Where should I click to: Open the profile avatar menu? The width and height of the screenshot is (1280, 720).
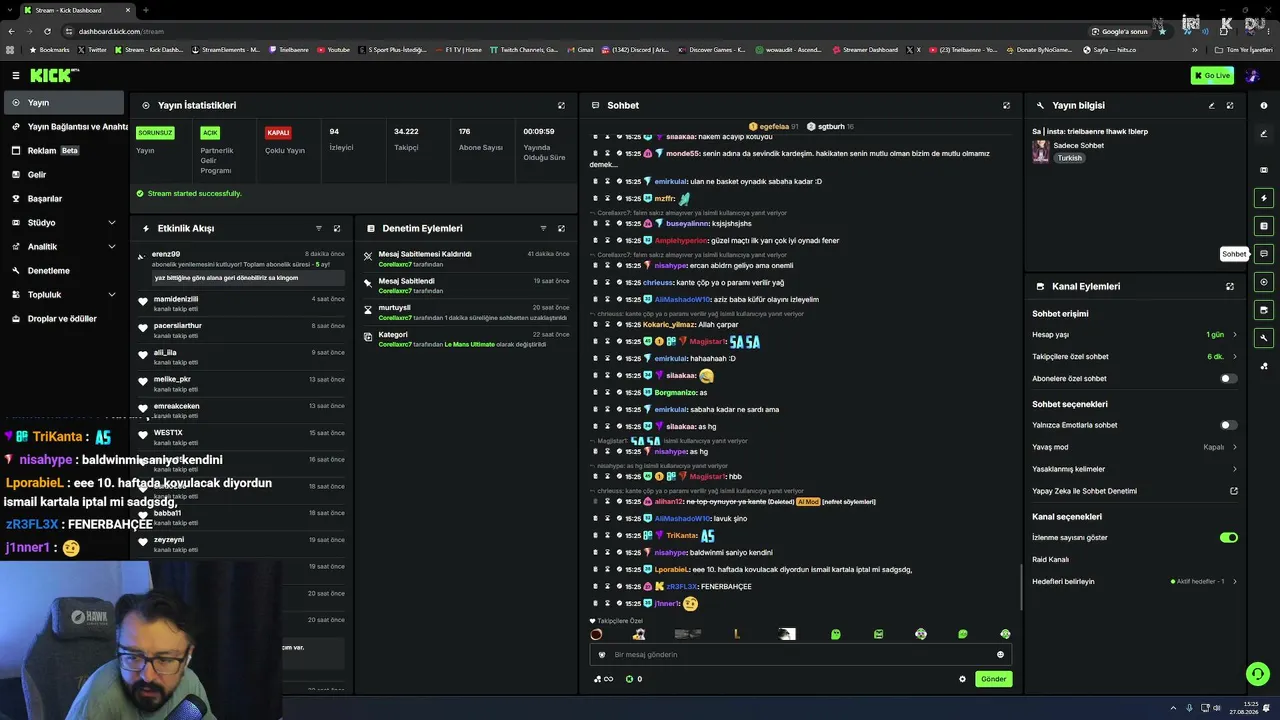1252,75
